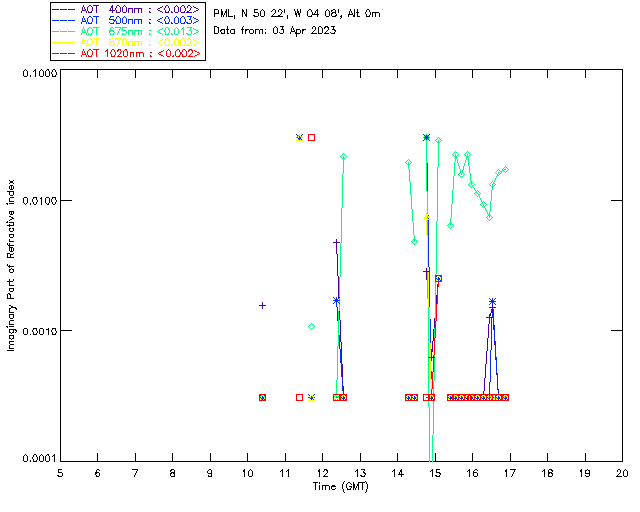
Task: Click the x-axis tick label 20
Action: [x=622, y=473]
